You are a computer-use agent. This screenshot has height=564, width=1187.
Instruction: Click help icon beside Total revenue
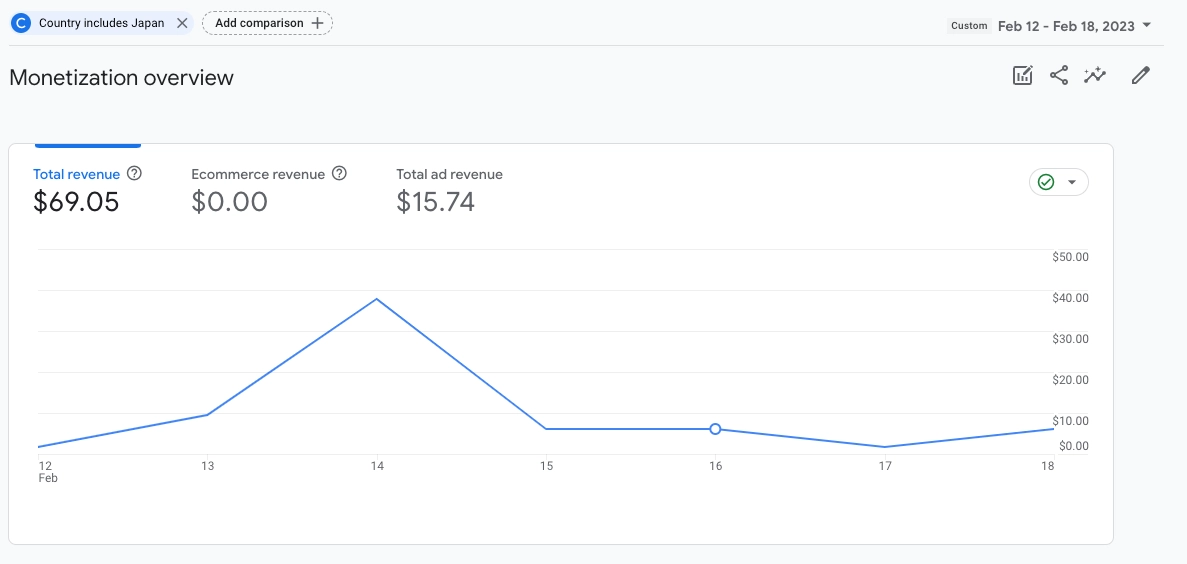(x=135, y=174)
